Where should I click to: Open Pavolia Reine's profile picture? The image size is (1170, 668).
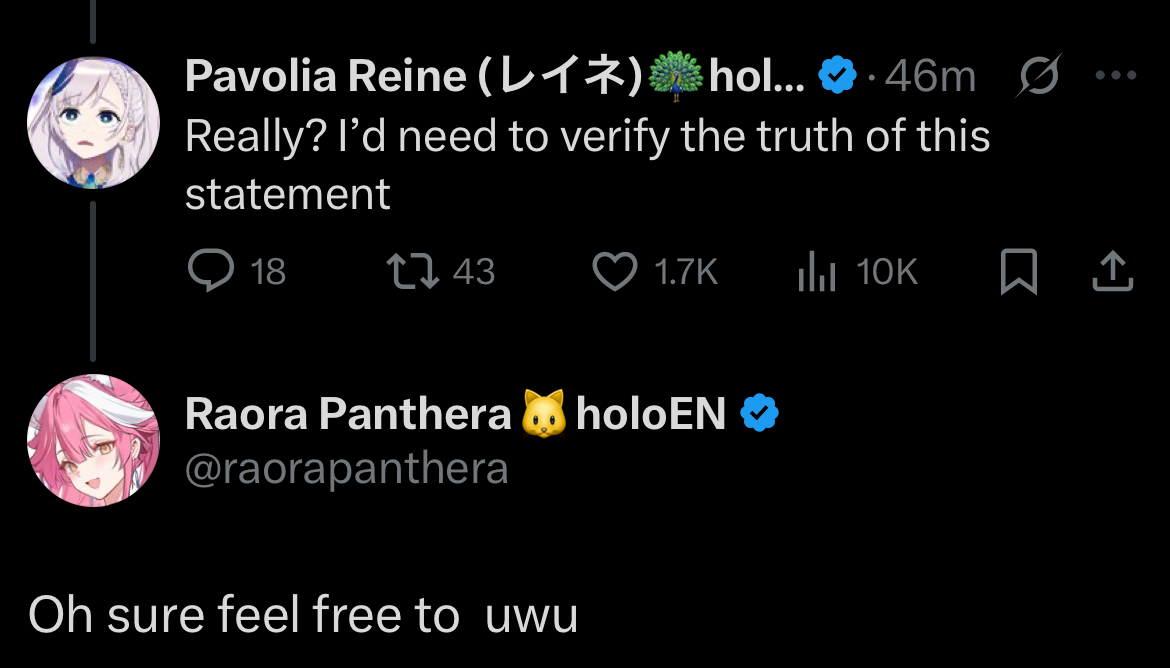pyautogui.click(x=93, y=123)
